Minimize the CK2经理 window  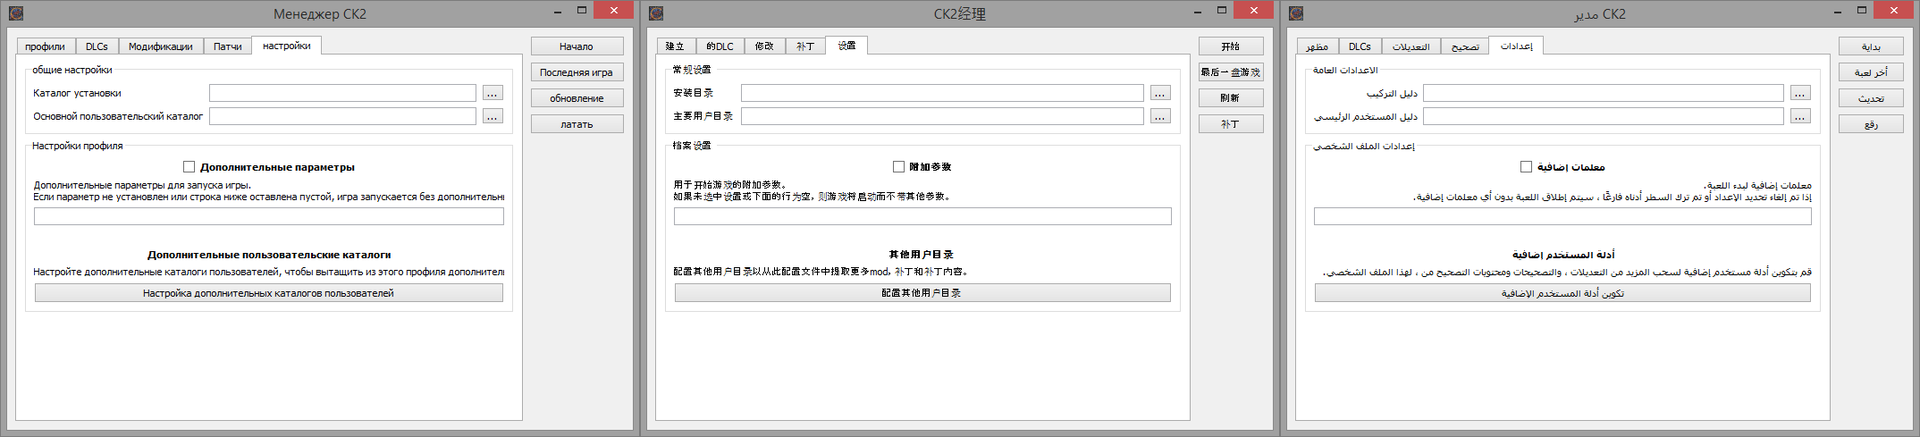coord(1198,11)
